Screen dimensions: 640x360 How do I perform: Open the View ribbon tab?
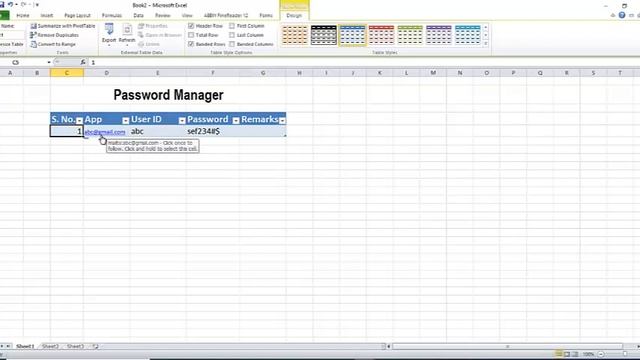187,16
